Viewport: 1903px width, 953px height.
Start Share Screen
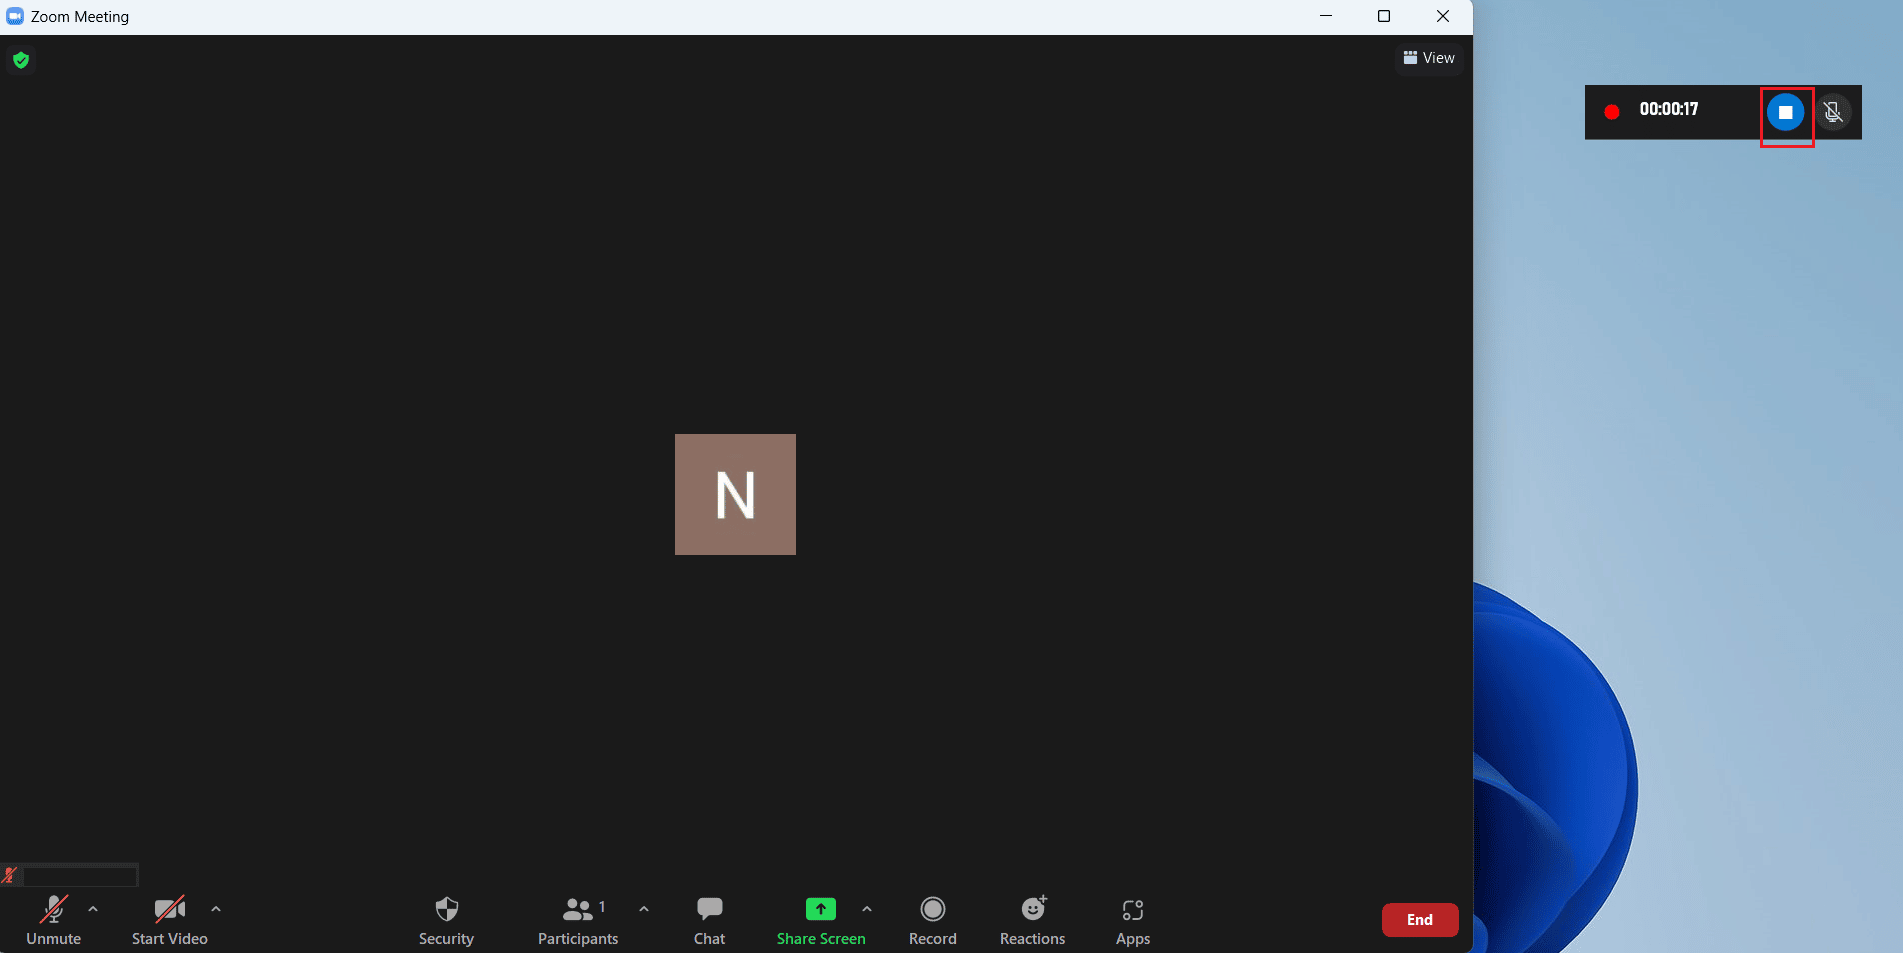click(820, 918)
